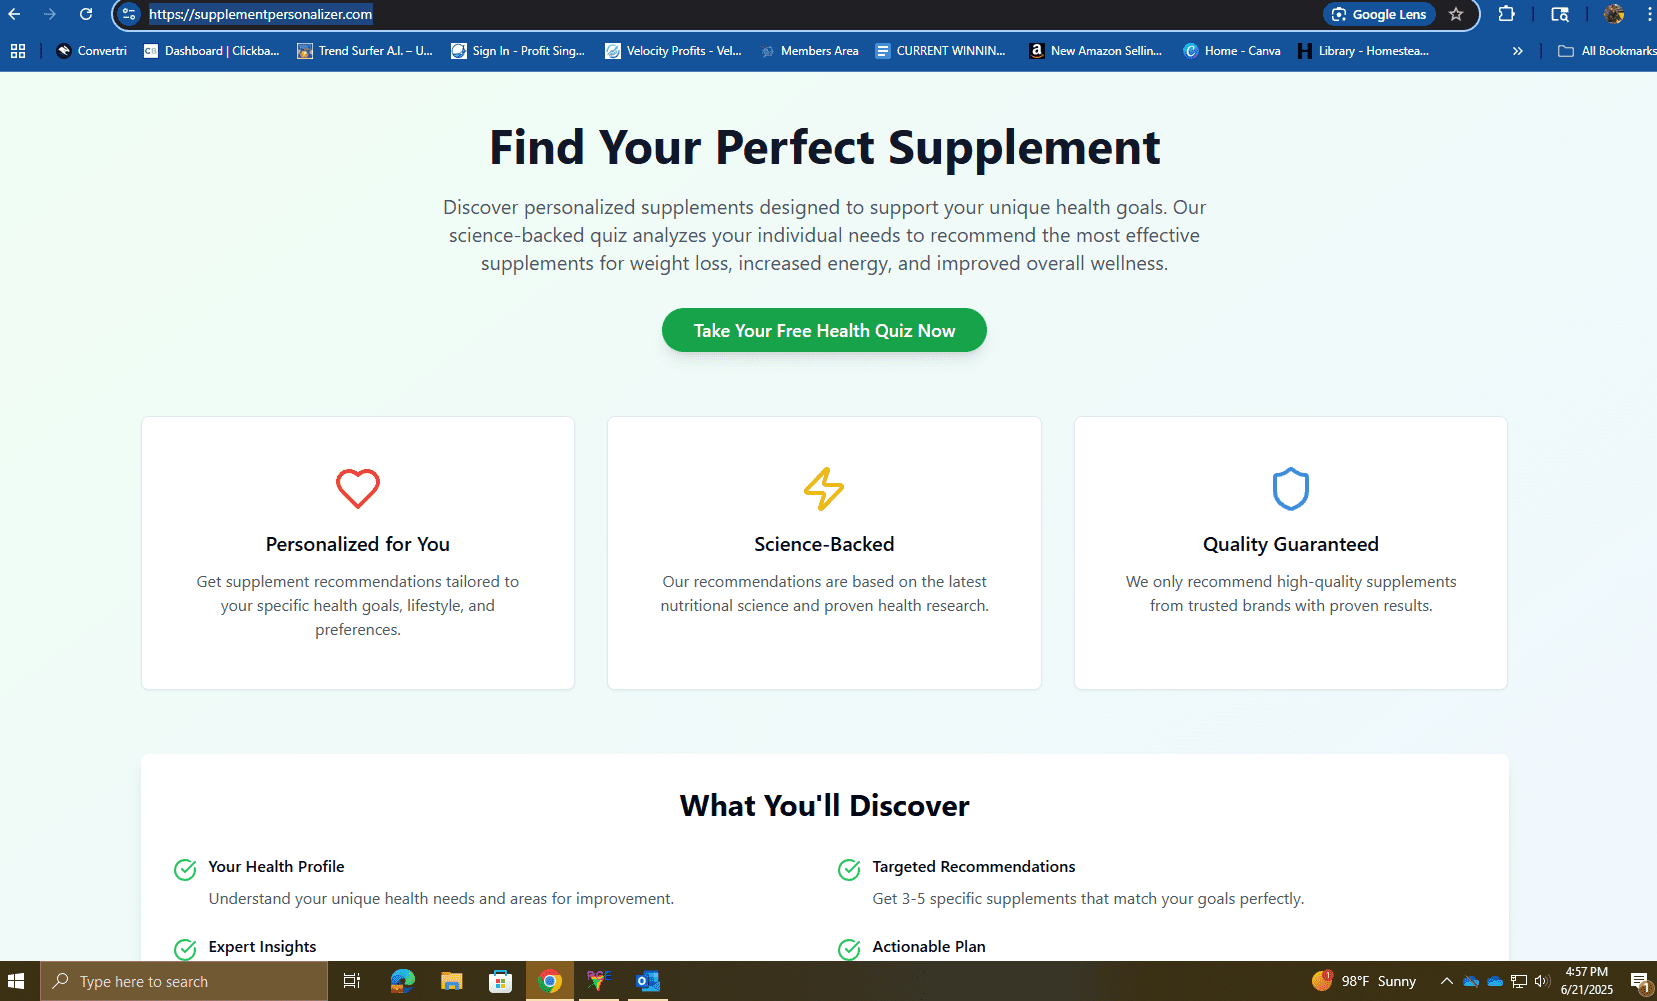Click the checkmark beside Targeted Recommendations
The width and height of the screenshot is (1657, 1001).
[849, 869]
